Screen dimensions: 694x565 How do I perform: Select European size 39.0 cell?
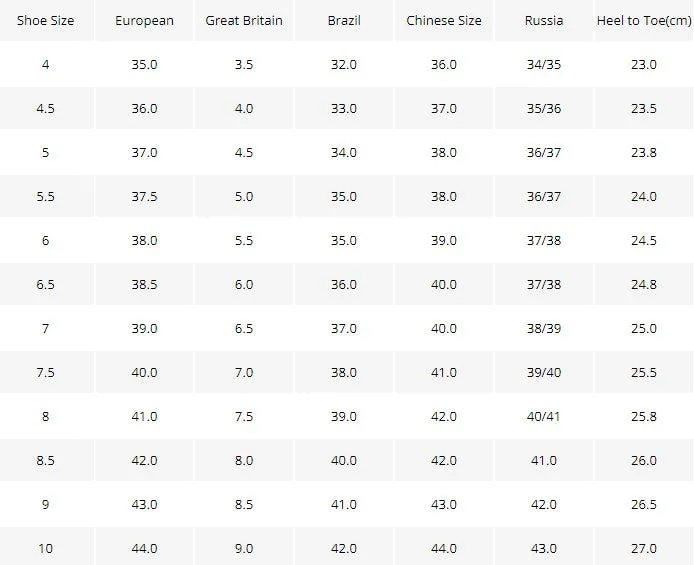click(144, 329)
